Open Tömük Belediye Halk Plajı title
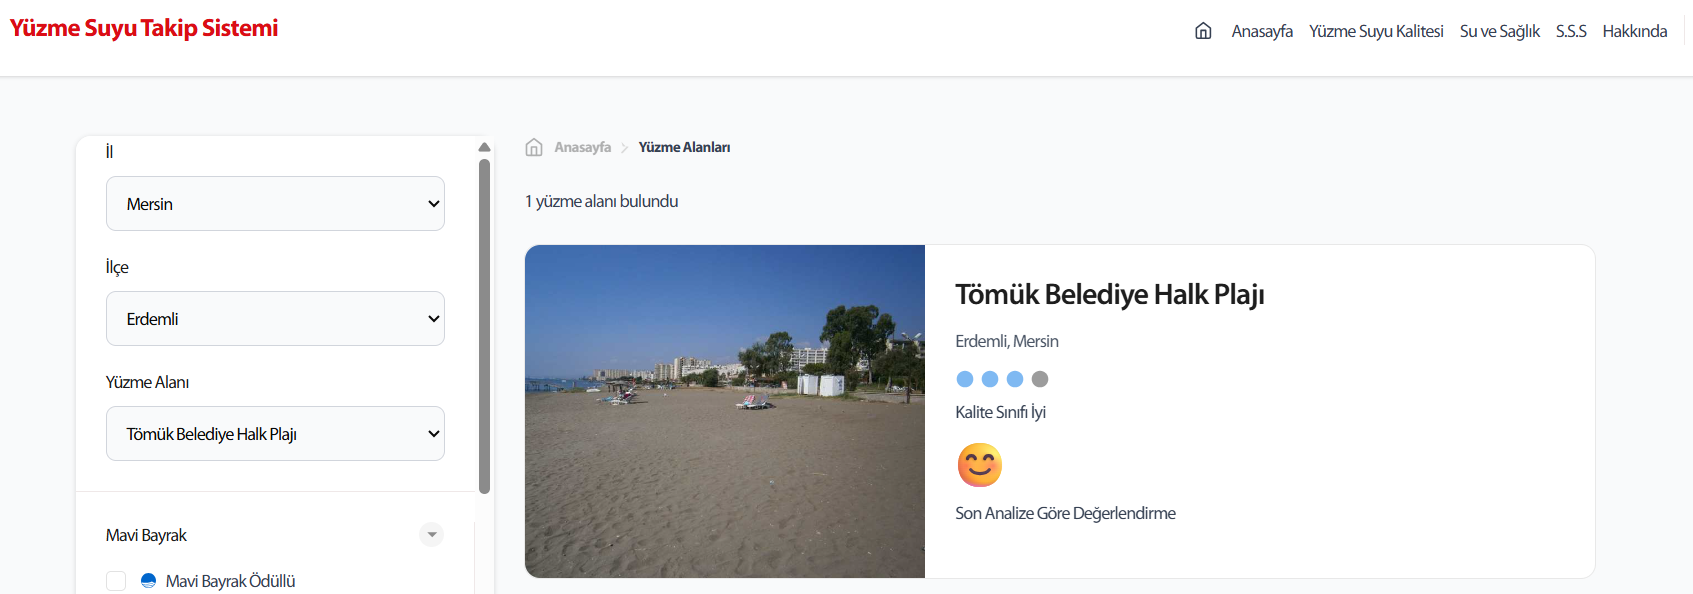The height and width of the screenshot is (594, 1693). (x=1109, y=295)
